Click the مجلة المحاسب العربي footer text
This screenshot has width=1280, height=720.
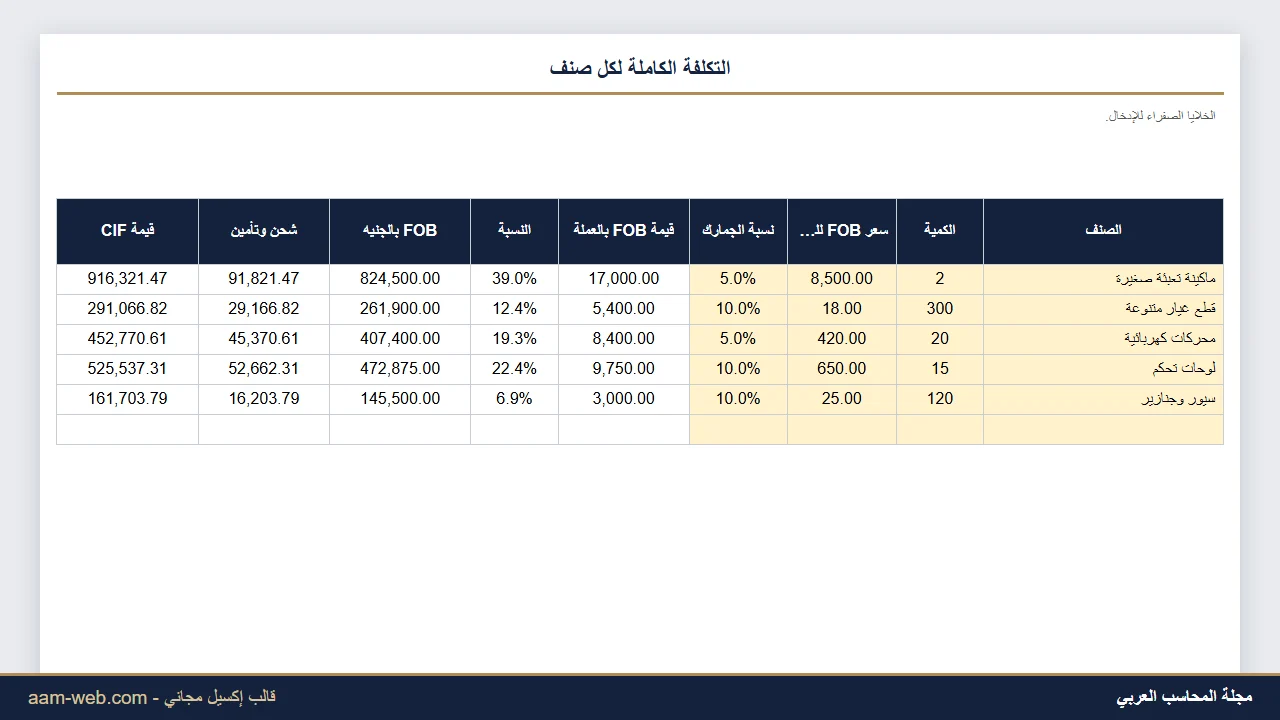pos(1184,697)
